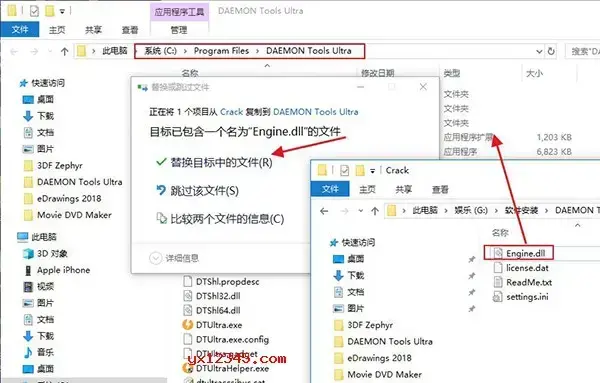Viewport: 600px width, 383px height.
Task: Open eDrawings 2018 in Crack window sidebar
Action: 373,358
